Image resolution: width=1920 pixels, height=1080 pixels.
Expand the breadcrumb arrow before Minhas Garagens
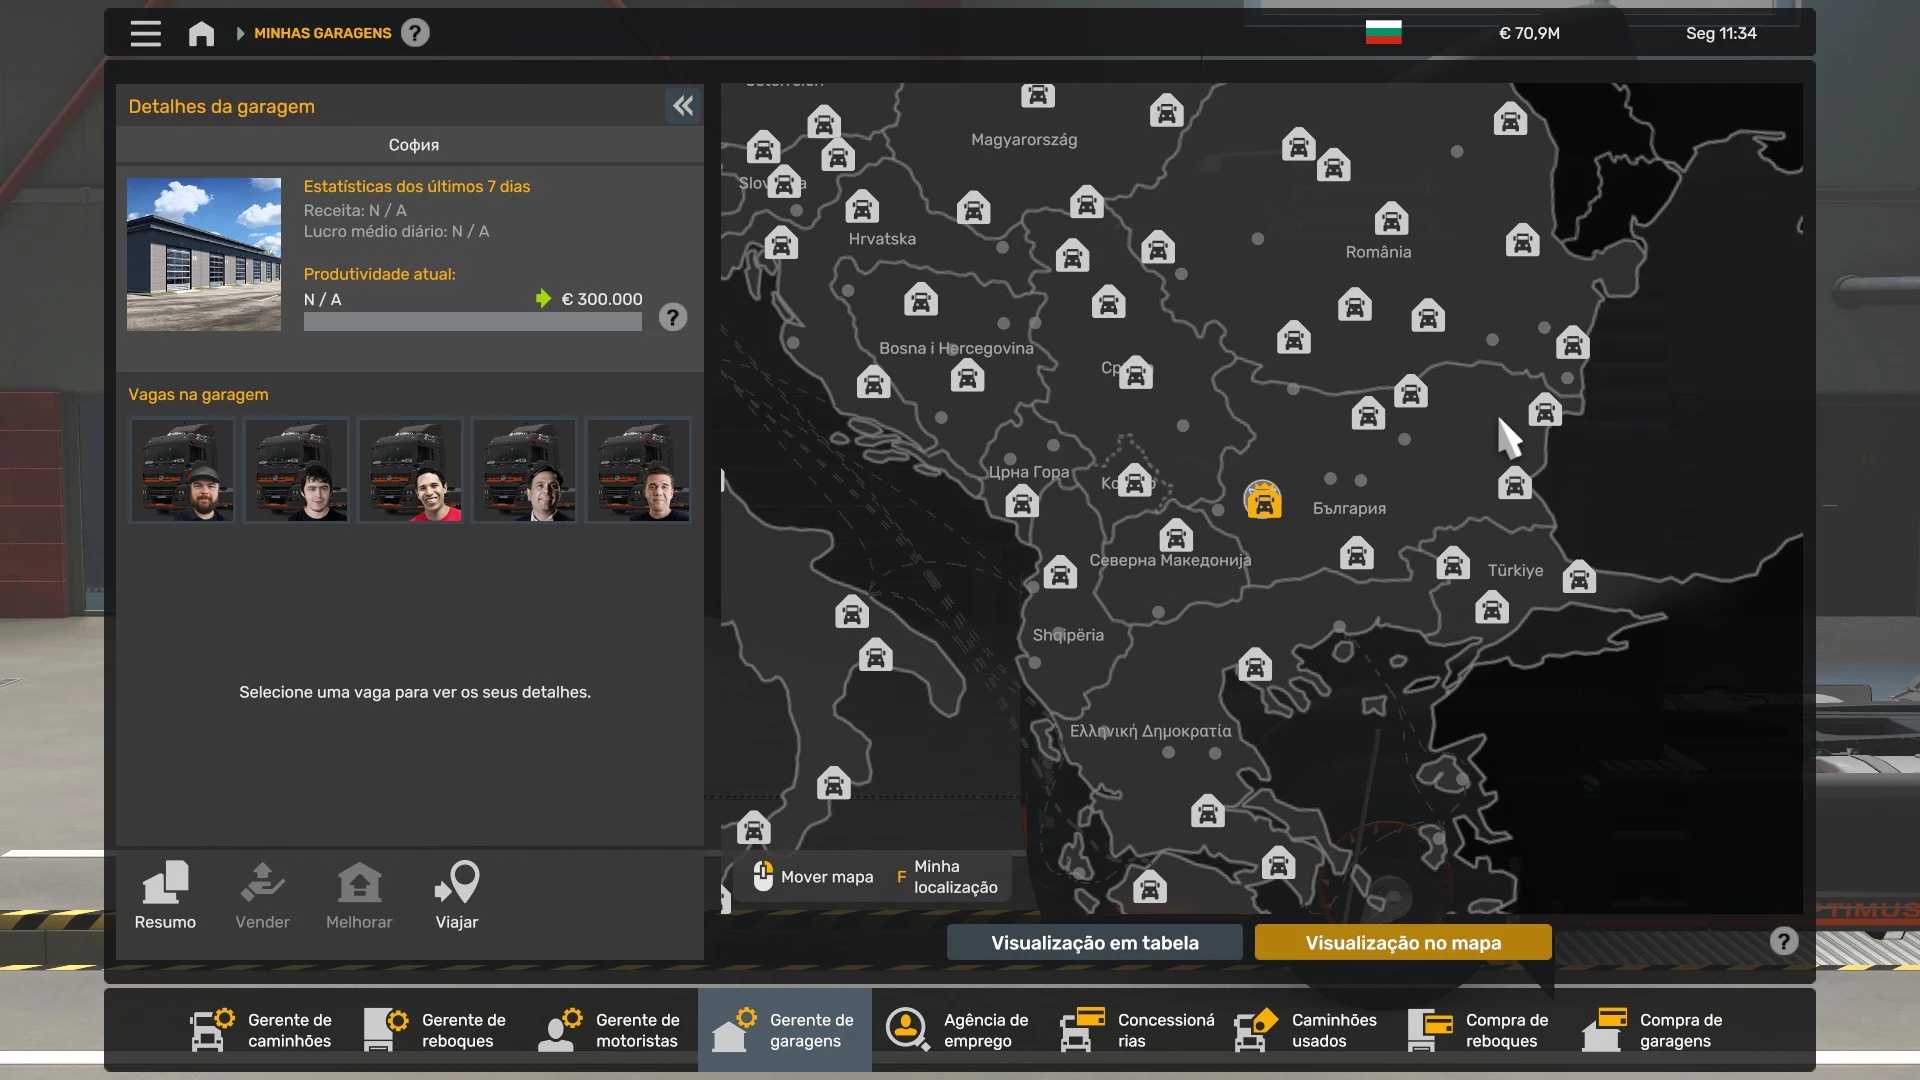click(x=240, y=33)
